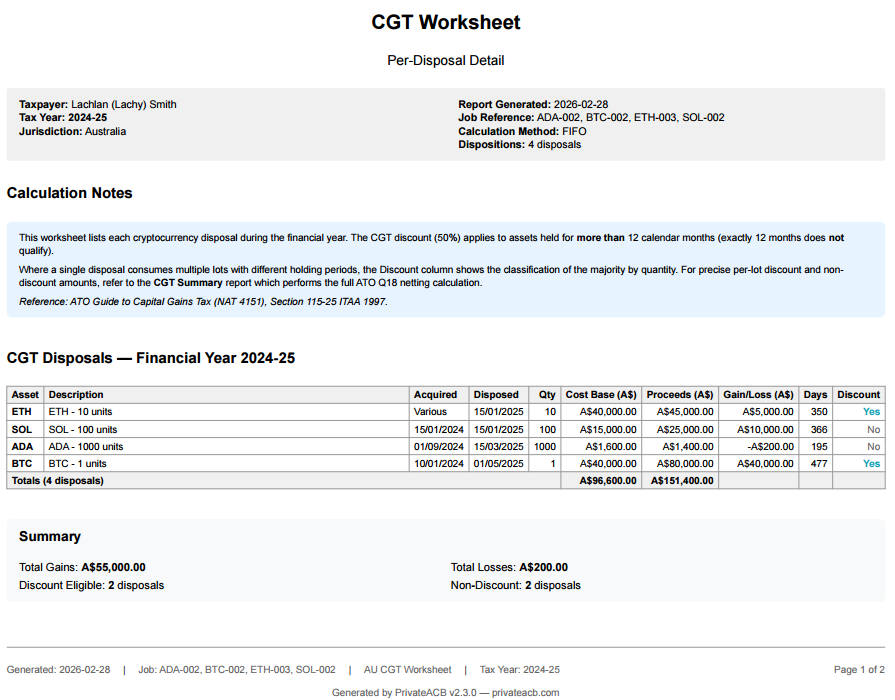The width and height of the screenshot is (895, 700).
Task: Click the 'Calculation Notes' heading
Action: [x=70, y=193]
